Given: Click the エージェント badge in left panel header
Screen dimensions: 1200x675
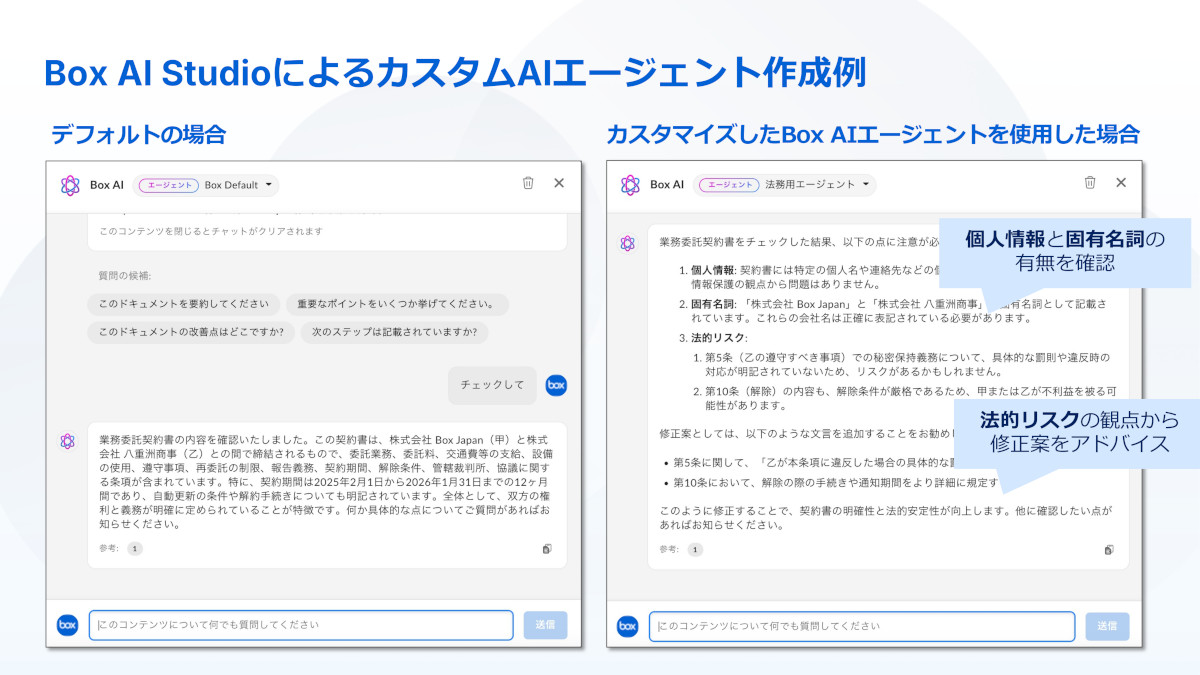Looking at the screenshot, I should [167, 185].
